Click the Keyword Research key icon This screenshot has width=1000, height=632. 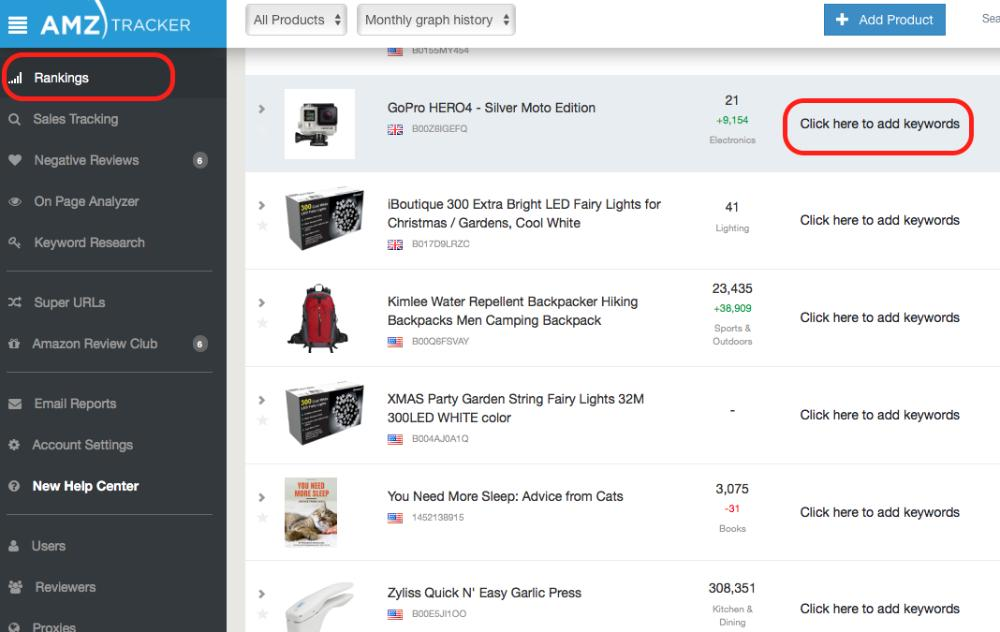pyautogui.click(x=15, y=242)
